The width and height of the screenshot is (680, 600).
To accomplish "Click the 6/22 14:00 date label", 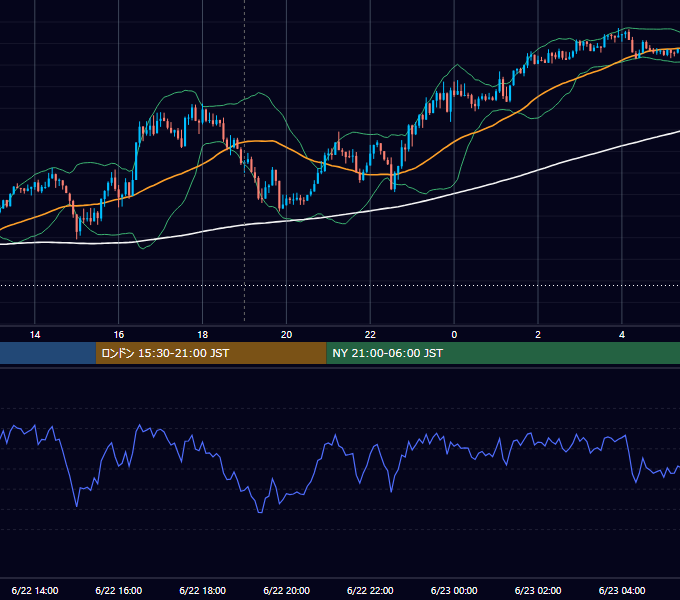I will [35, 590].
